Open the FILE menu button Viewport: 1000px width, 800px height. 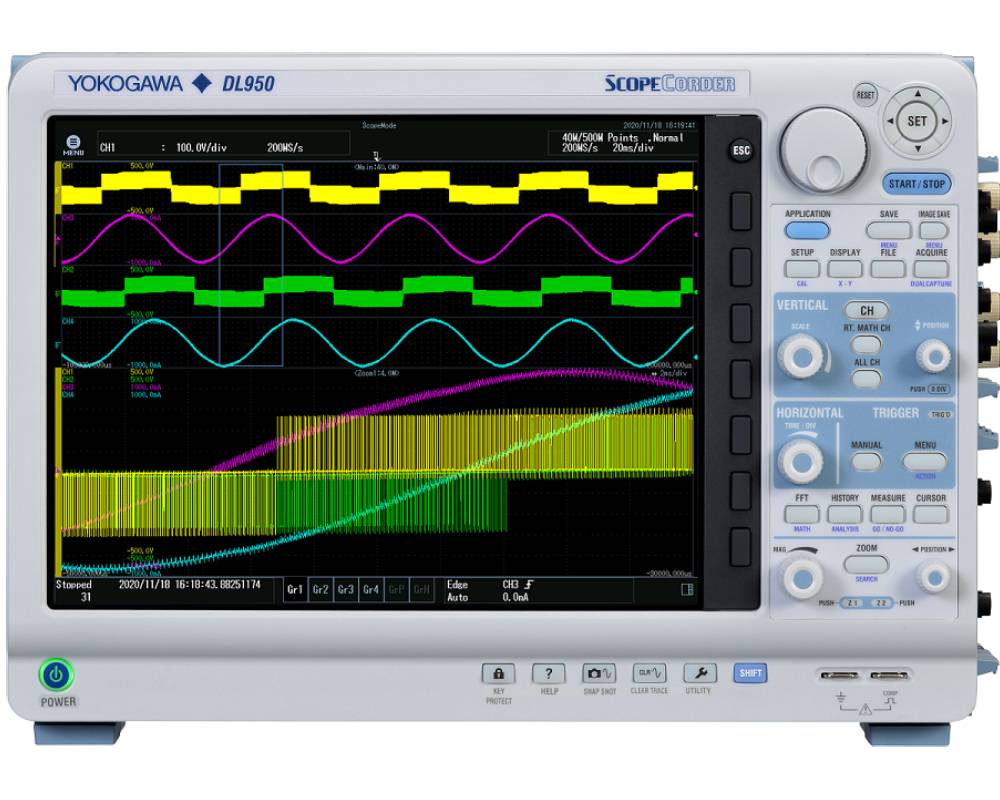pos(888,269)
